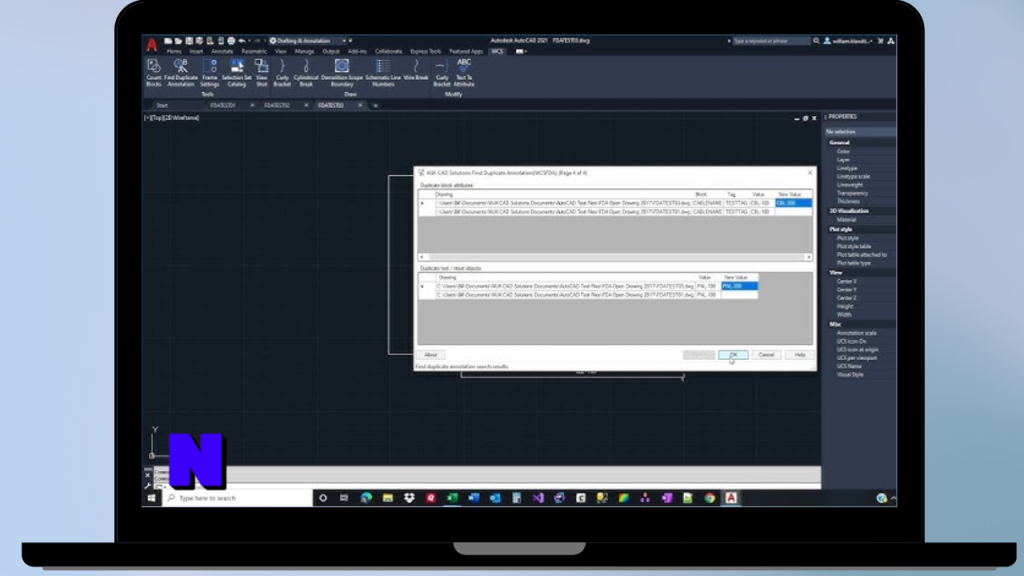
Task: Select Curly Bracket in Draw panel
Action: (x=282, y=72)
